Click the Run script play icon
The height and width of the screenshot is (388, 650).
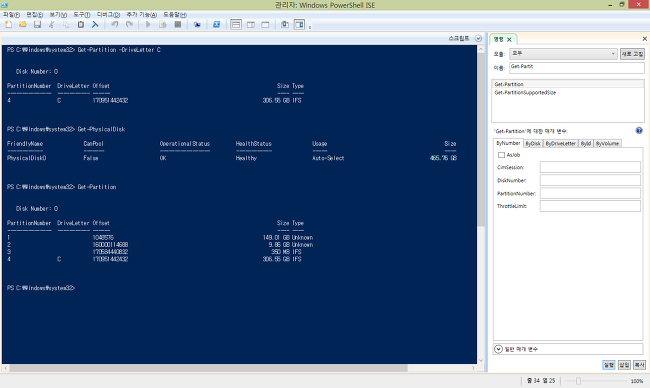(148, 24)
